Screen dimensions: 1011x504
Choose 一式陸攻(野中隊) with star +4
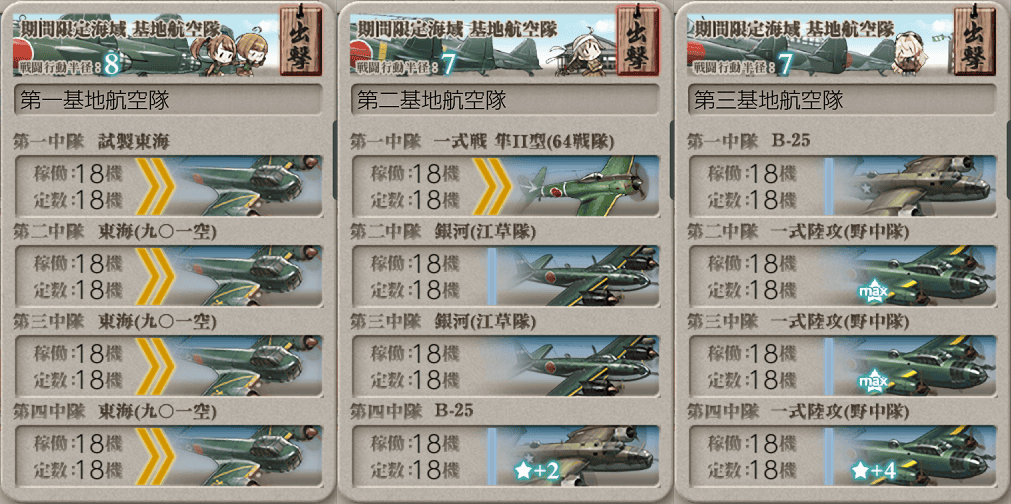pos(841,456)
